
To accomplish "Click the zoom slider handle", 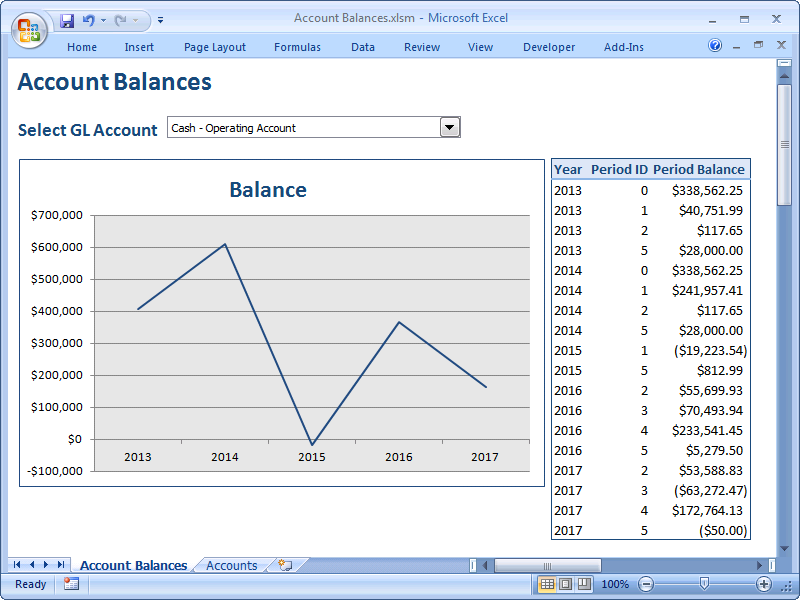I will pyautogui.click(x=704, y=584).
